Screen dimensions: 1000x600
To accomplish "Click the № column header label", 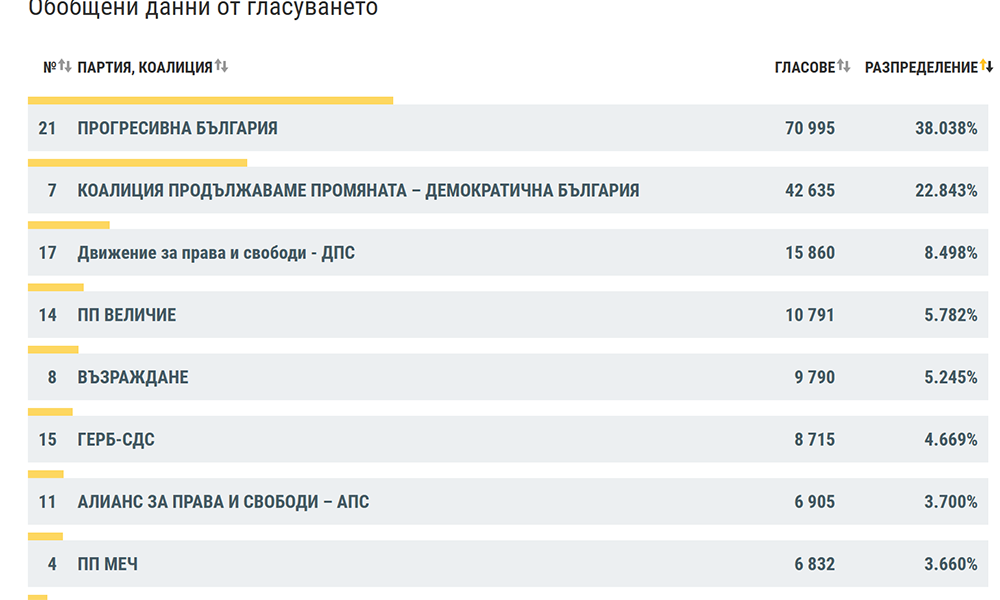I will [50, 67].
